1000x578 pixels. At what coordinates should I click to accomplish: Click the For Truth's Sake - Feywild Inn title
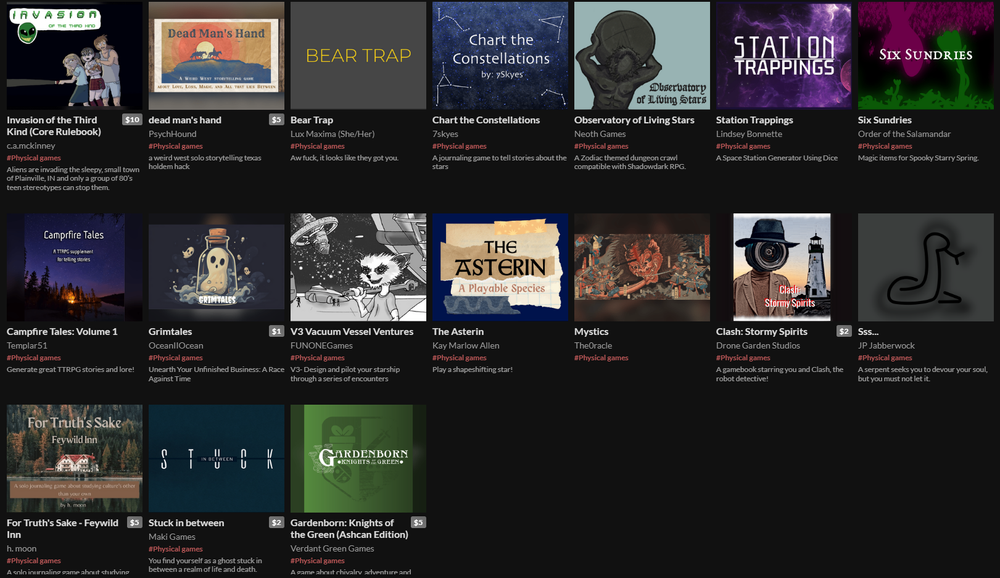click(x=62, y=529)
